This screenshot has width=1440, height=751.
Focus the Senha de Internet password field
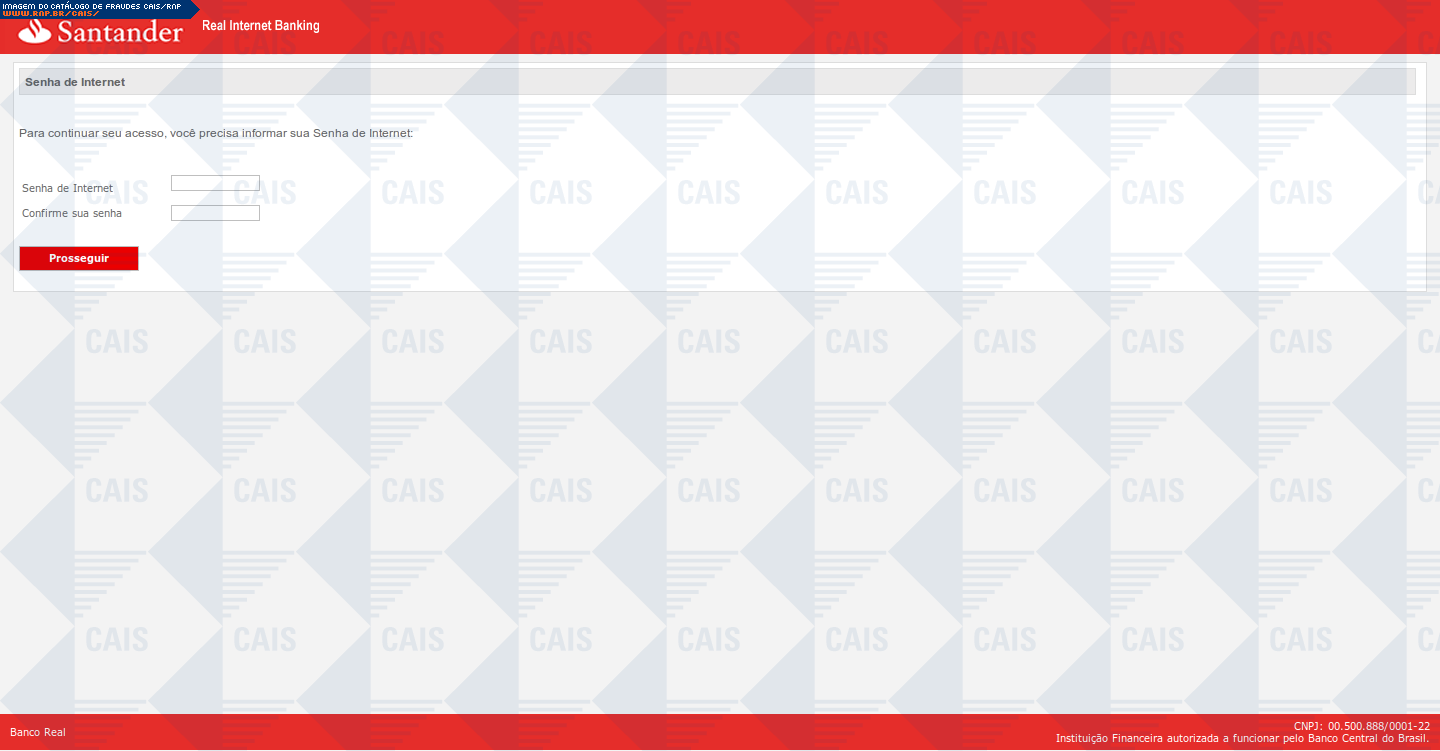[x=215, y=183]
